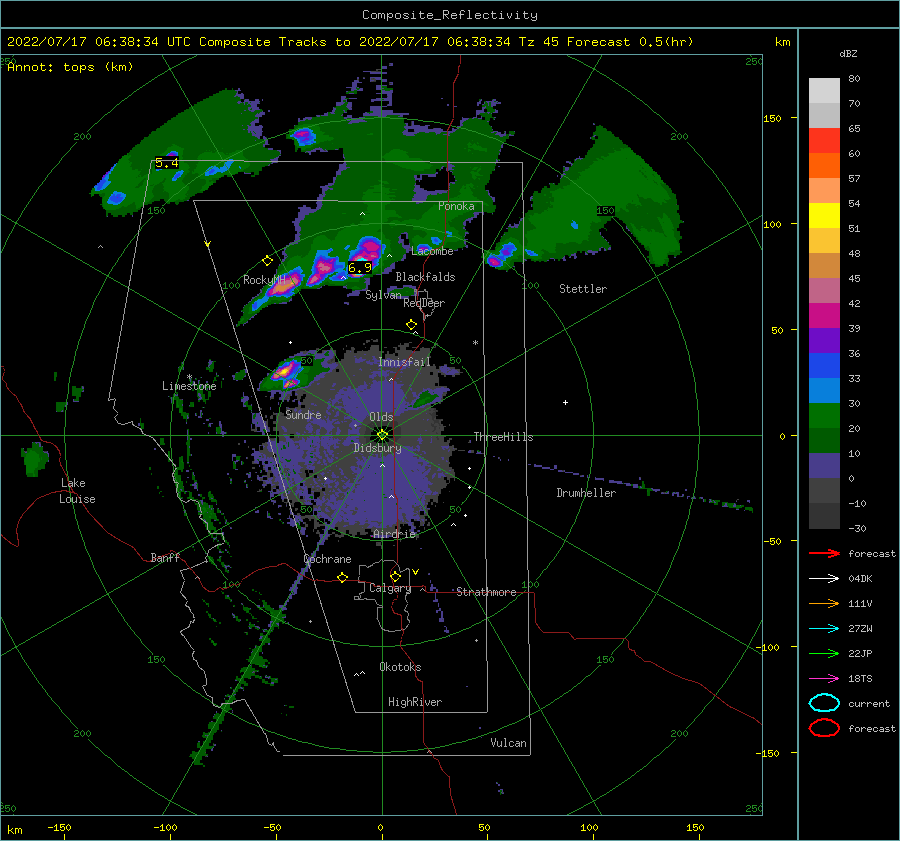Click the dBZ scale heading
Image resolution: width=900 pixels, height=841 pixels.
pos(848,54)
